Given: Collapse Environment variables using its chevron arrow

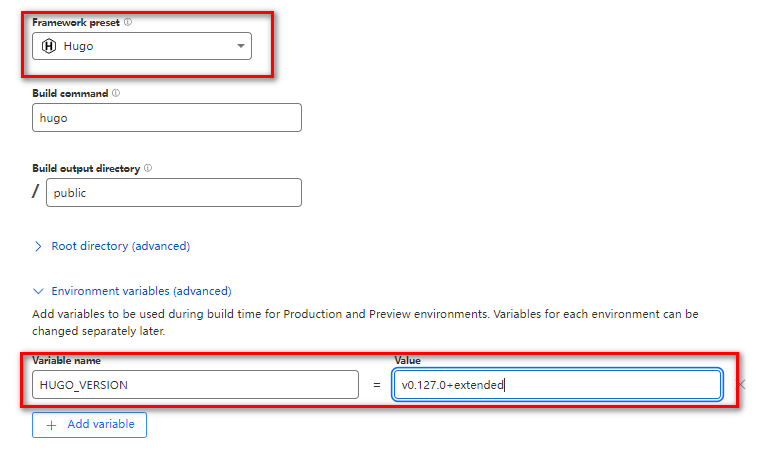Looking at the screenshot, I should 39,291.
